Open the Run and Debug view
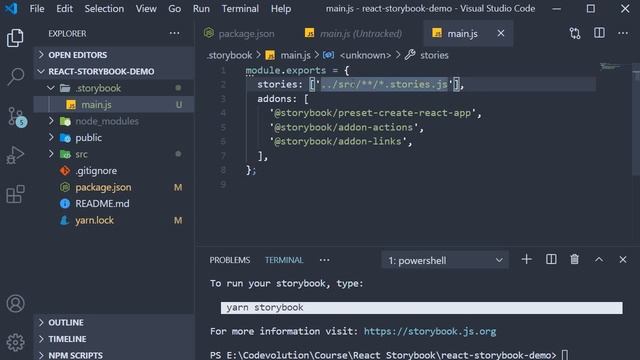Screen dimensions: 640x360 point(15,155)
